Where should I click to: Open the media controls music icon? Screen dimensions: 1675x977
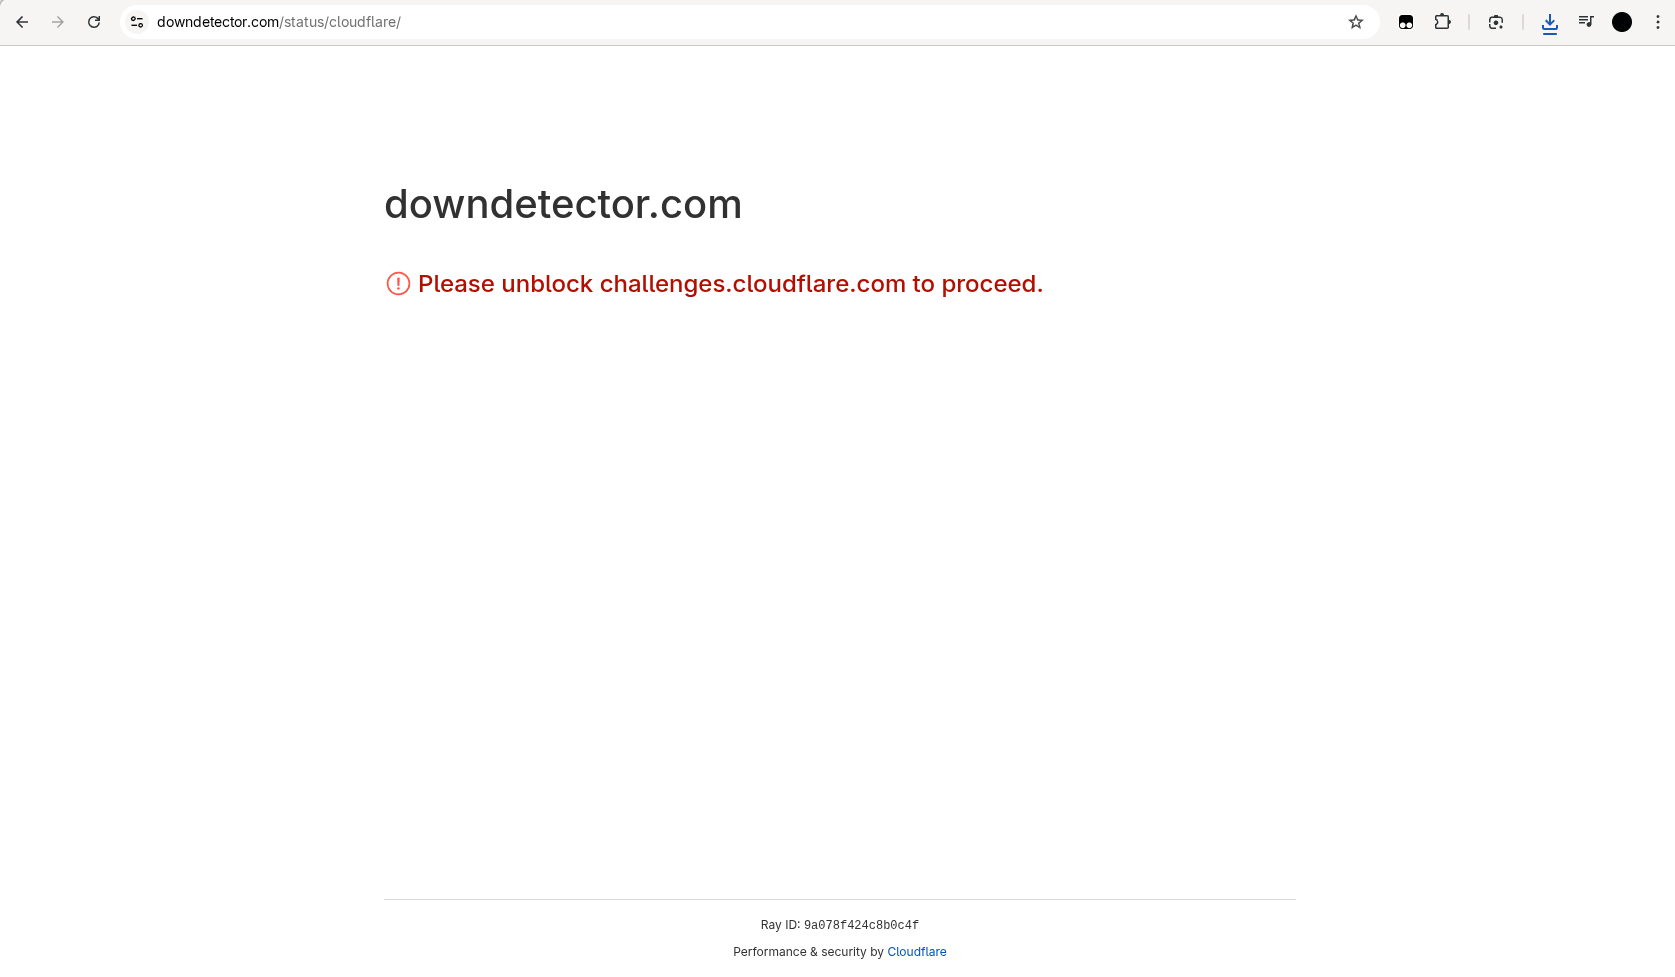[x=1586, y=22]
